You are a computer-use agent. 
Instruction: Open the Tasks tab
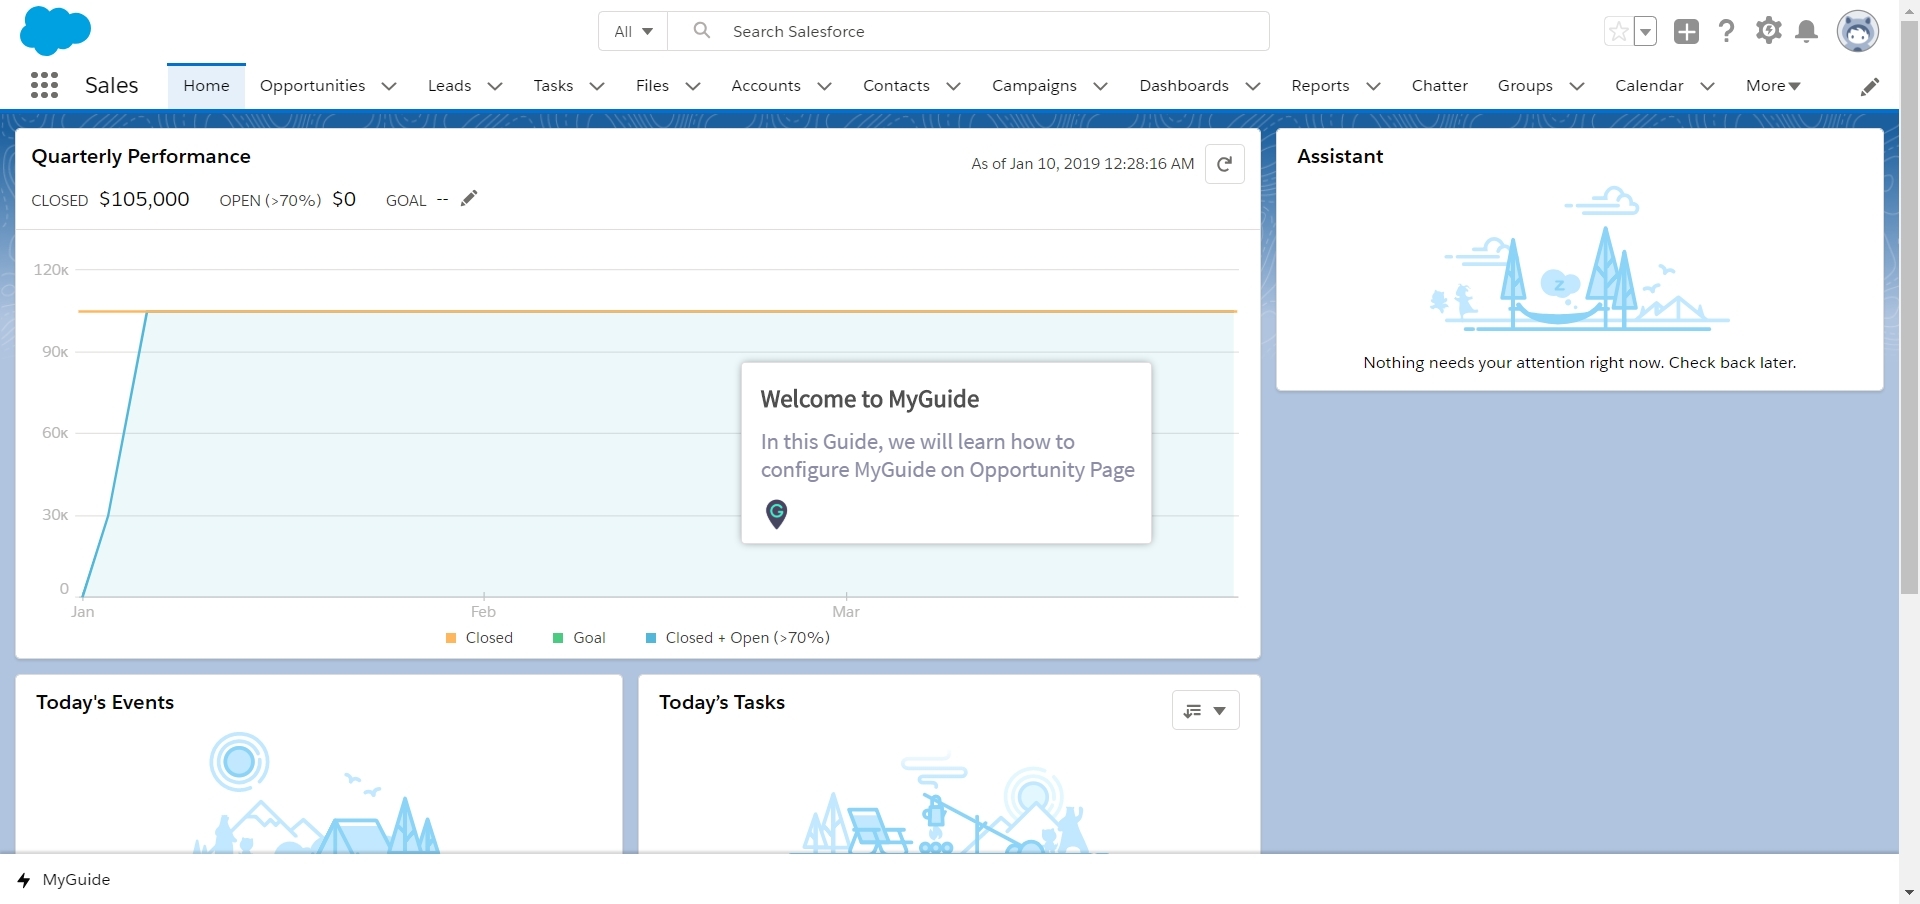click(x=553, y=86)
